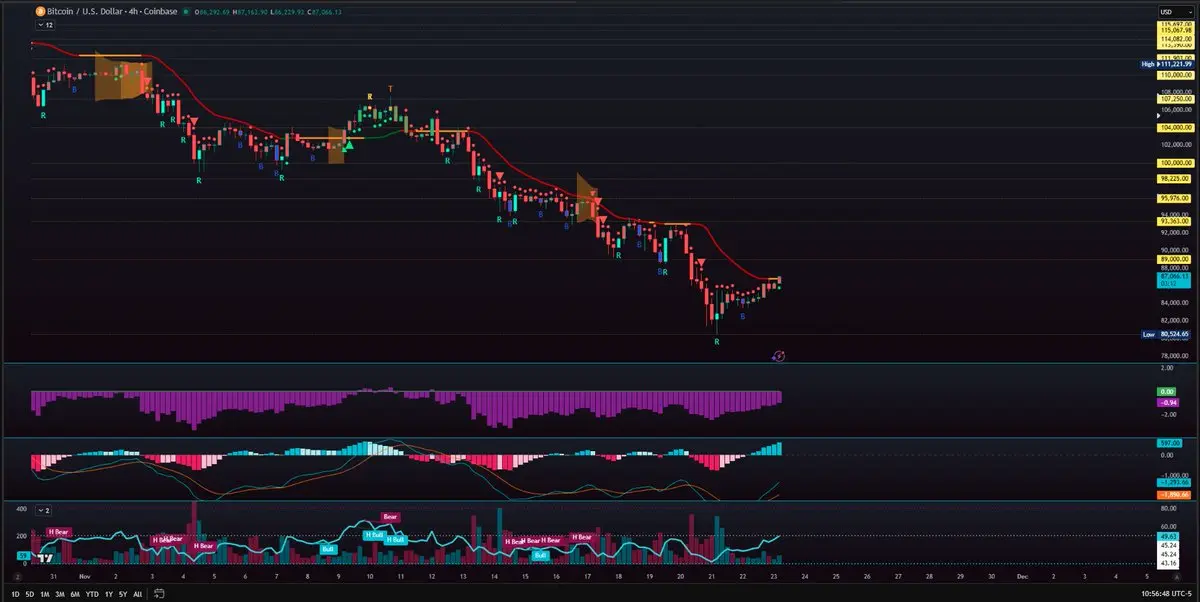Click the red down-arrow signal near Nov 20
Screen dimensions: 1200x602
(702, 262)
